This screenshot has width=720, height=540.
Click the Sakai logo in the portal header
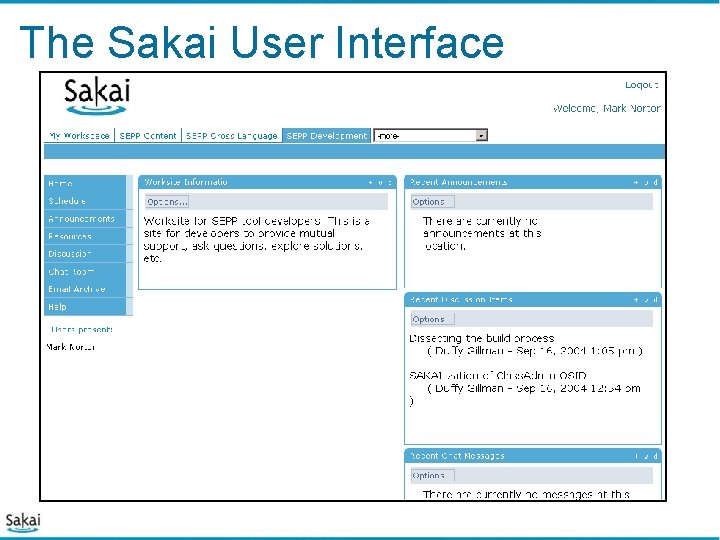[x=97, y=96]
